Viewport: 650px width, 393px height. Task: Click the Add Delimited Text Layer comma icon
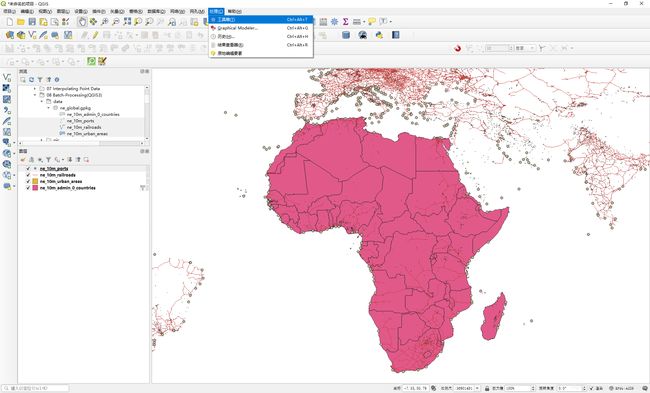7,110
